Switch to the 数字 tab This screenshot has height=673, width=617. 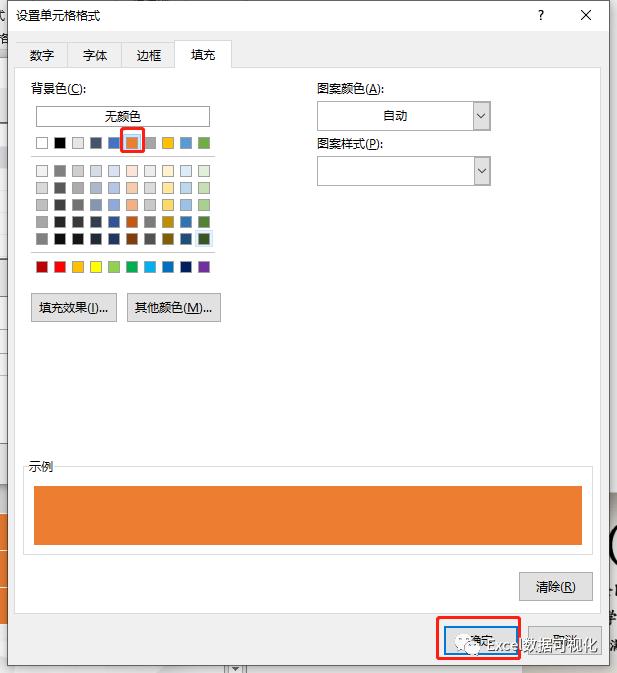tap(42, 55)
